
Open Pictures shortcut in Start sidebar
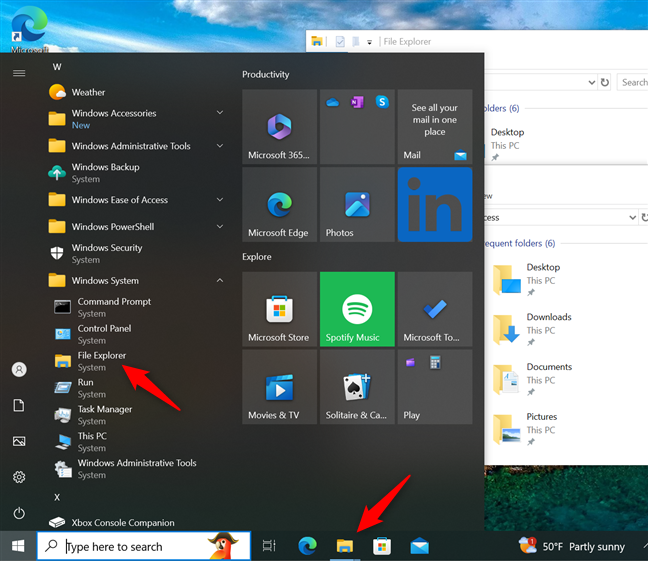(19, 441)
